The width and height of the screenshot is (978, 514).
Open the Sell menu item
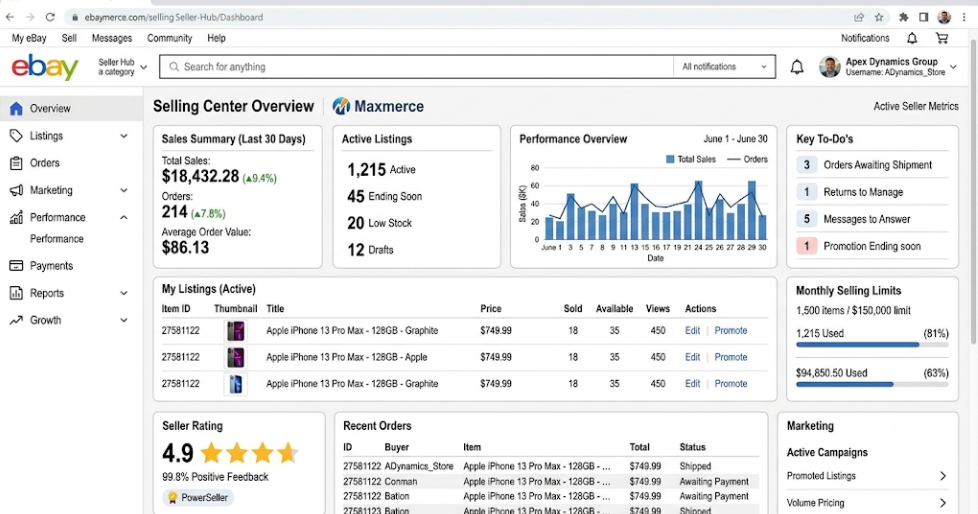coord(69,38)
